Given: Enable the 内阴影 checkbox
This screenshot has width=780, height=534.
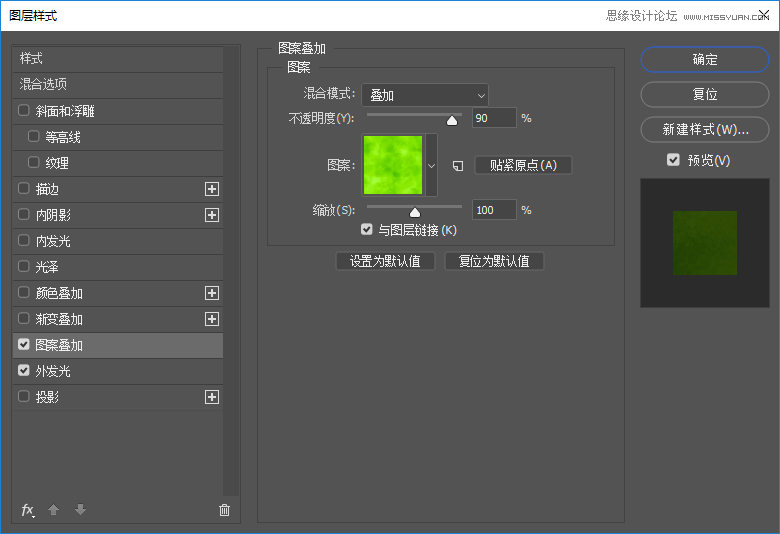Looking at the screenshot, I should pos(23,214).
